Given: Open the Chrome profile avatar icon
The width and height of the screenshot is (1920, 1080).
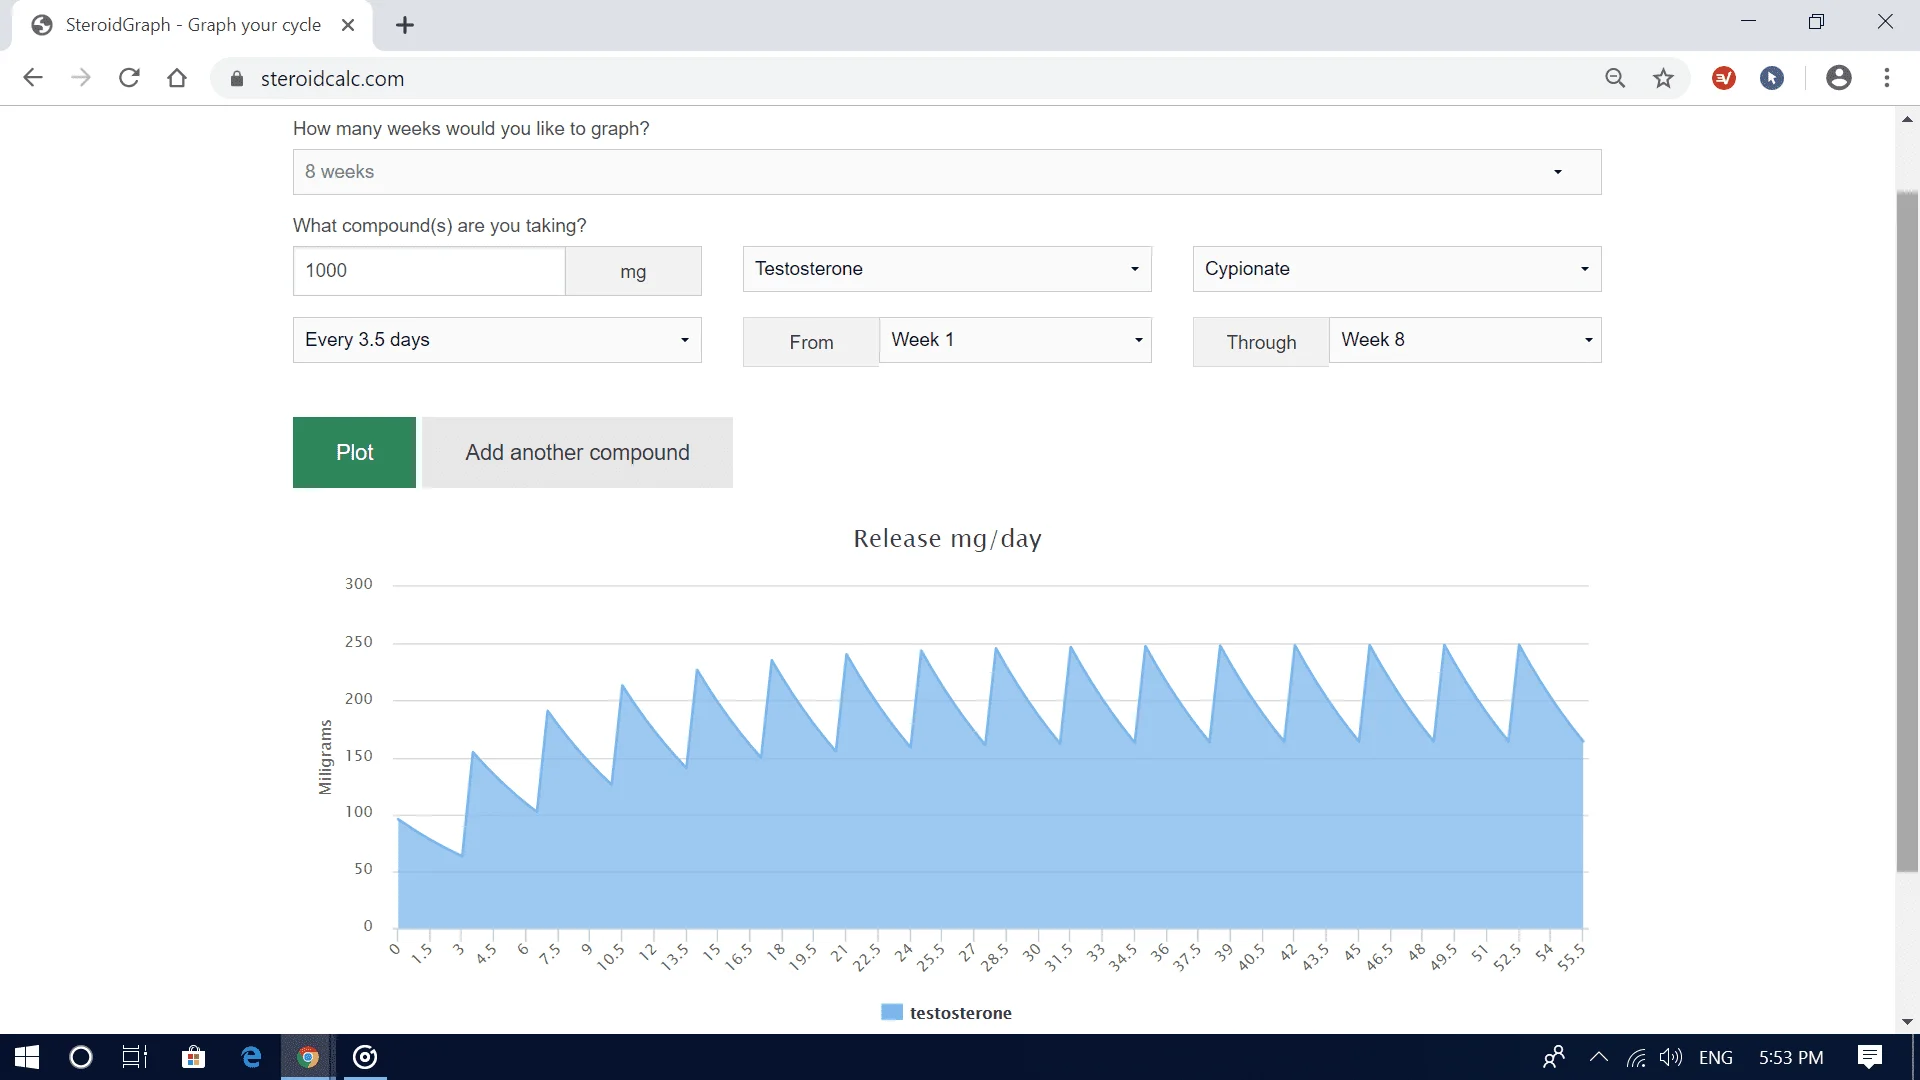Looking at the screenshot, I should click(x=1838, y=78).
